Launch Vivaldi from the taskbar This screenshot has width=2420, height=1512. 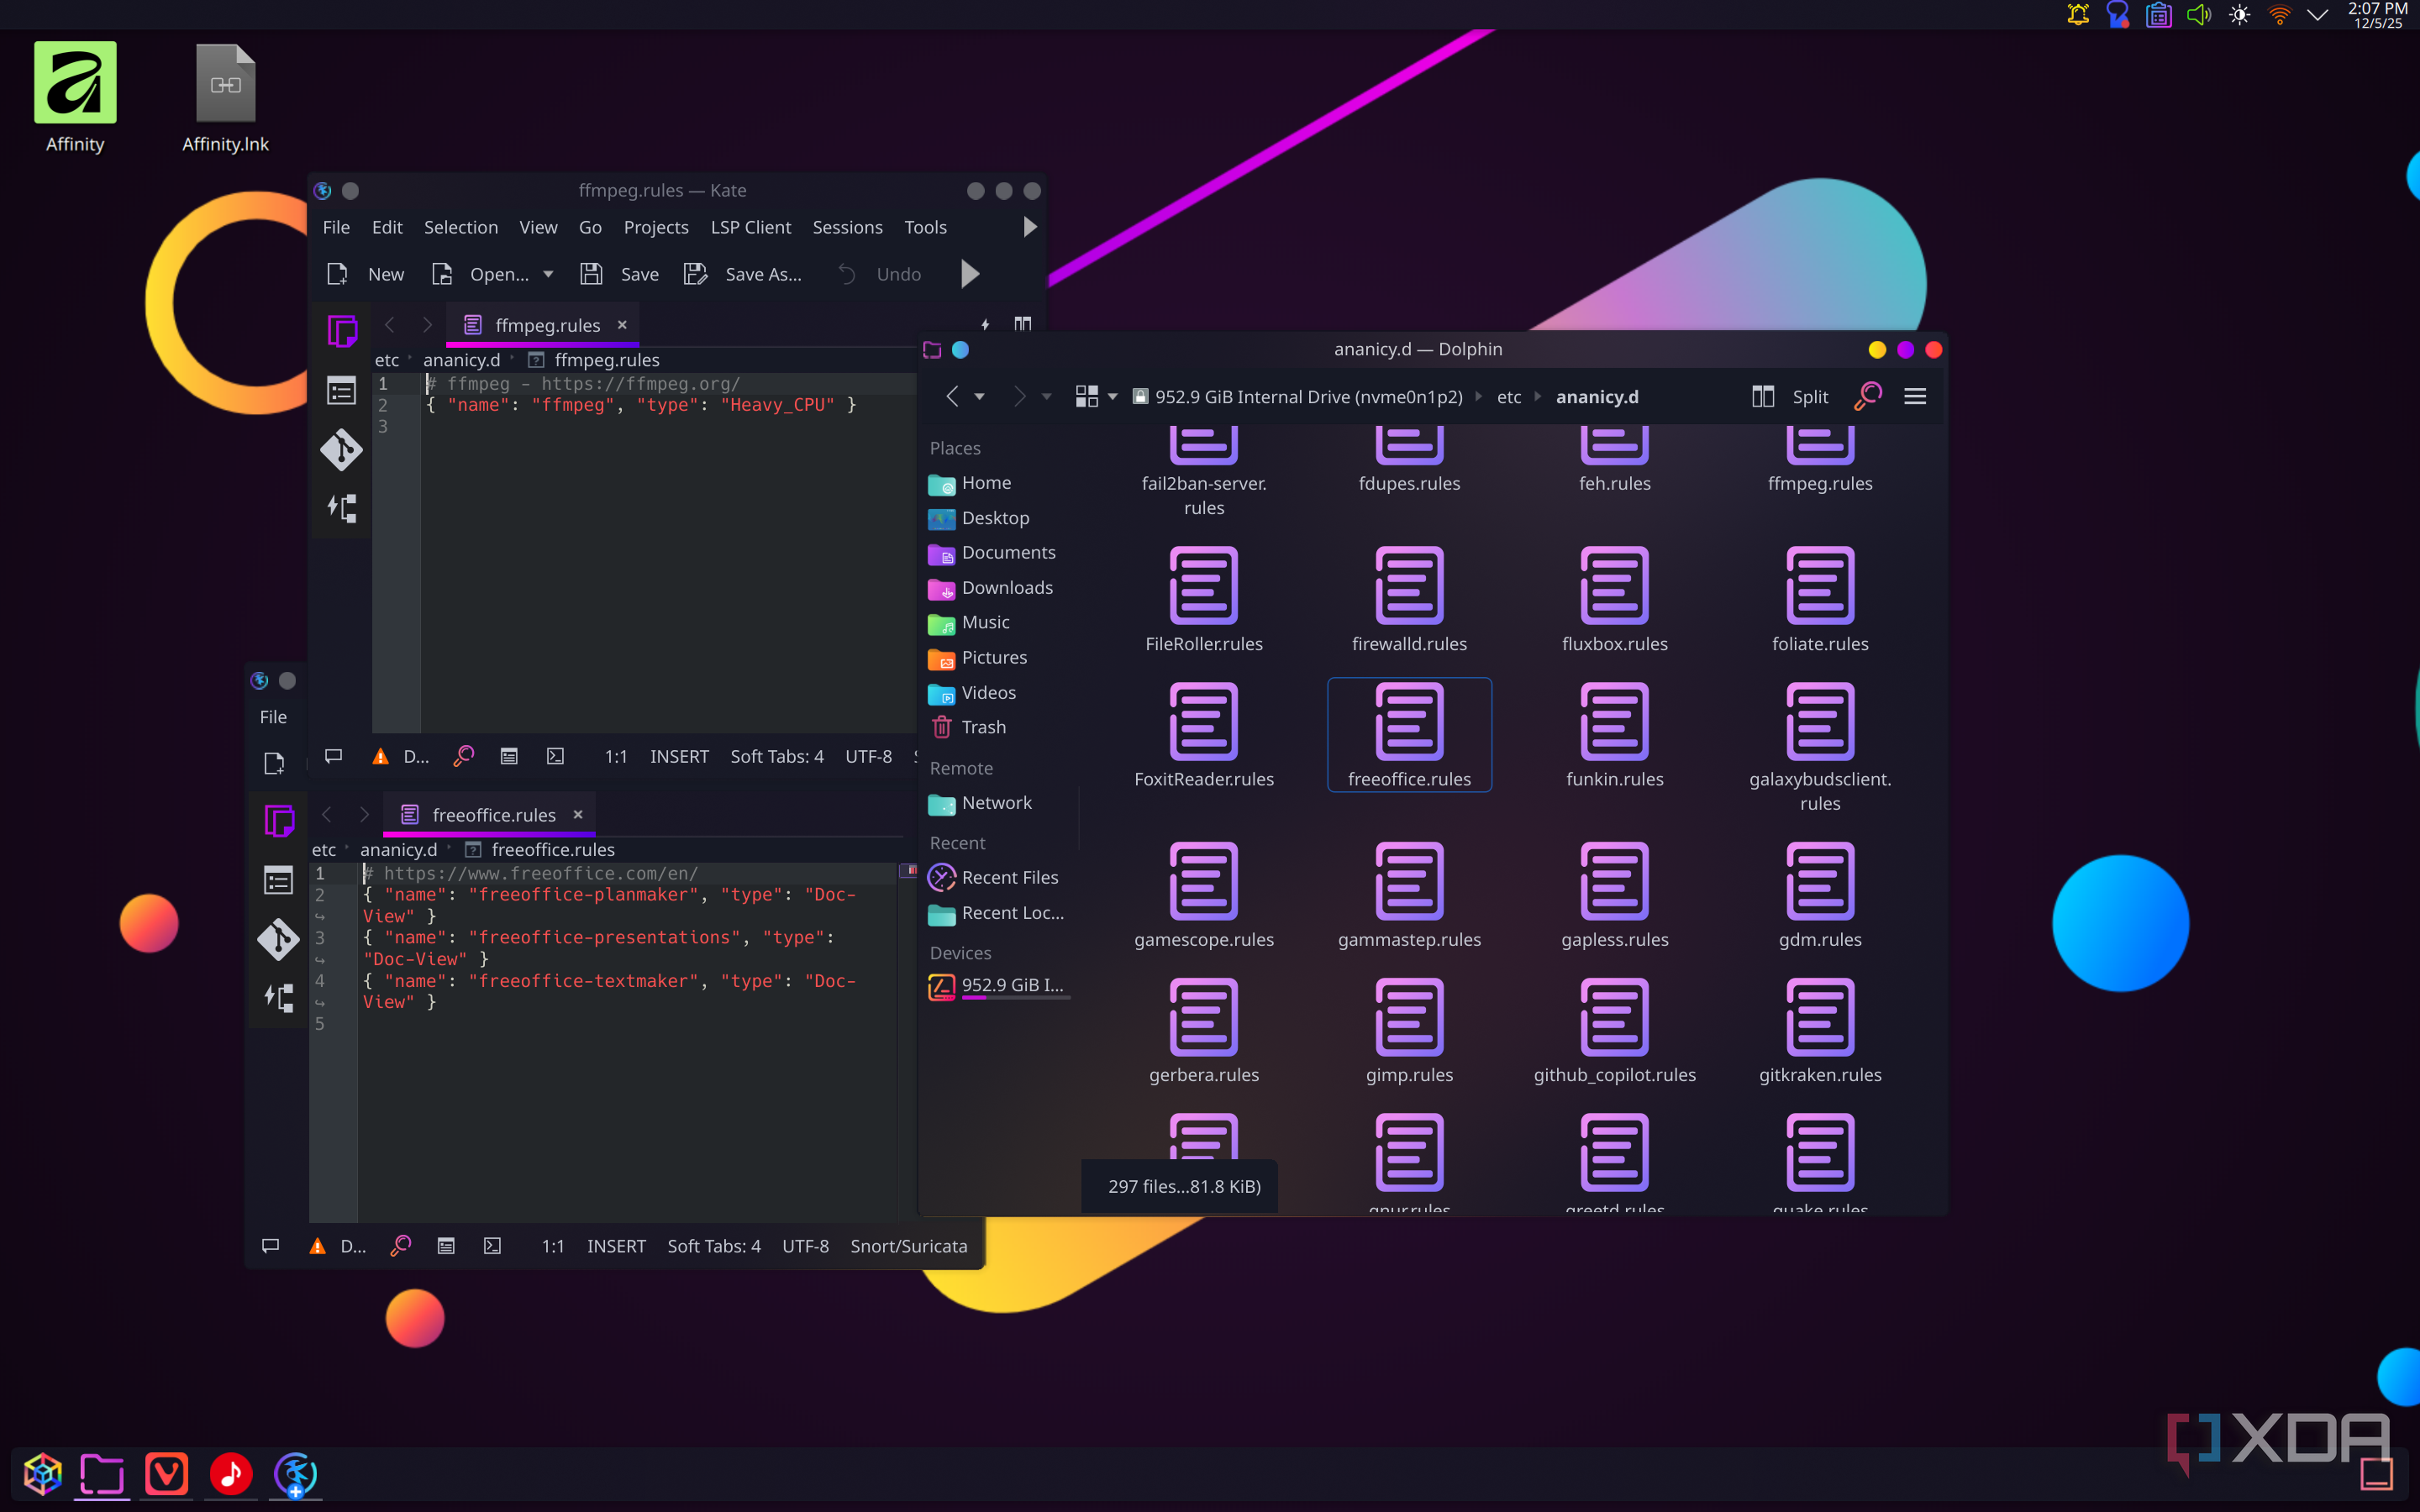click(x=166, y=1474)
